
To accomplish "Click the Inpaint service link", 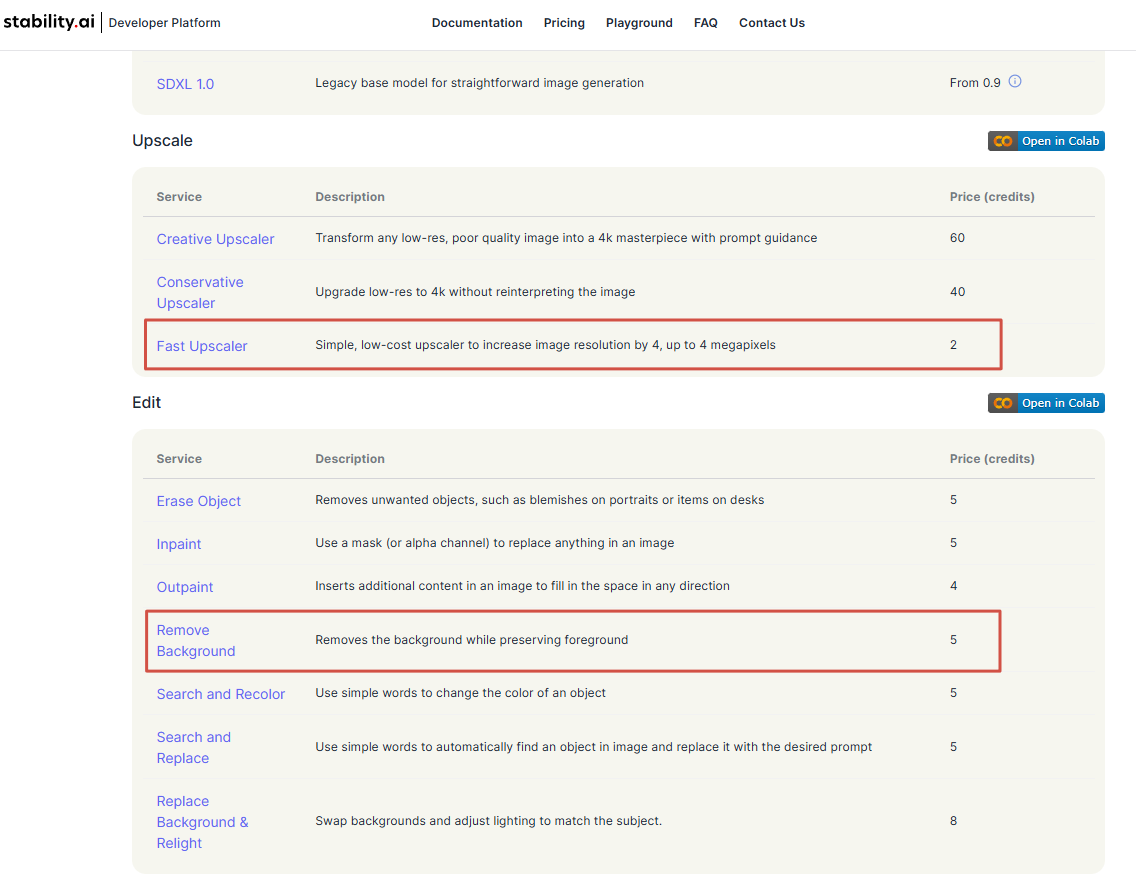I will point(179,544).
